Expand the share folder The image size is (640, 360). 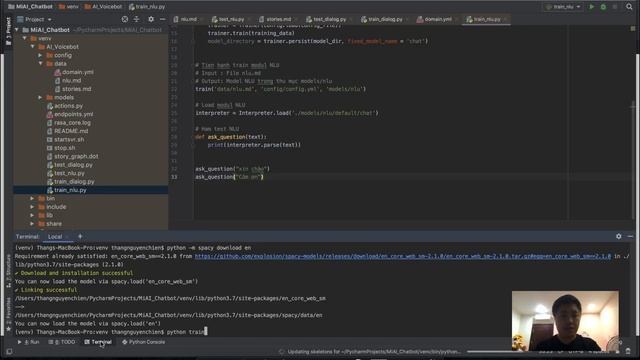(32, 224)
